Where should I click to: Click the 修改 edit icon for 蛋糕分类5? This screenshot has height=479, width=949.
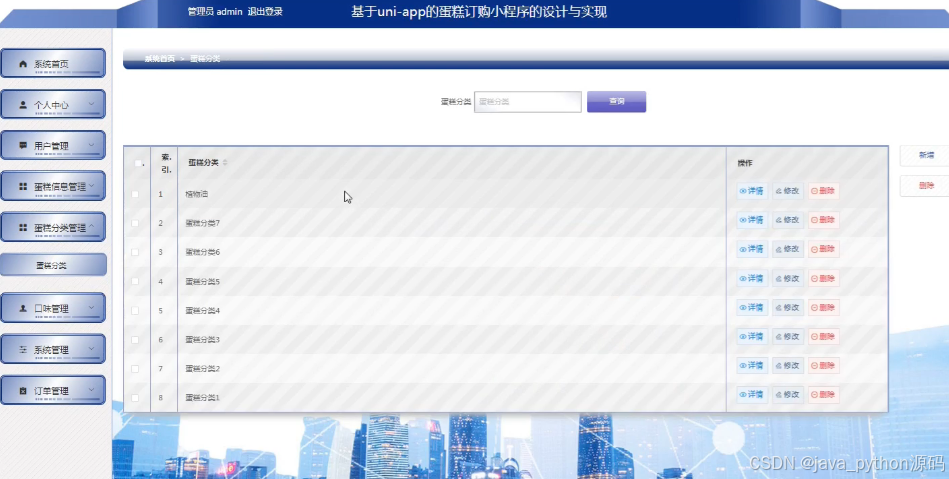click(x=779, y=279)
